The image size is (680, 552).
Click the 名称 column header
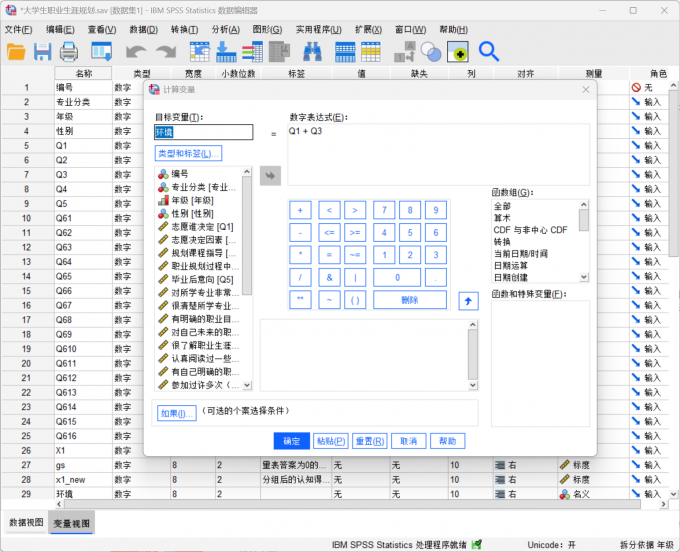83,73
